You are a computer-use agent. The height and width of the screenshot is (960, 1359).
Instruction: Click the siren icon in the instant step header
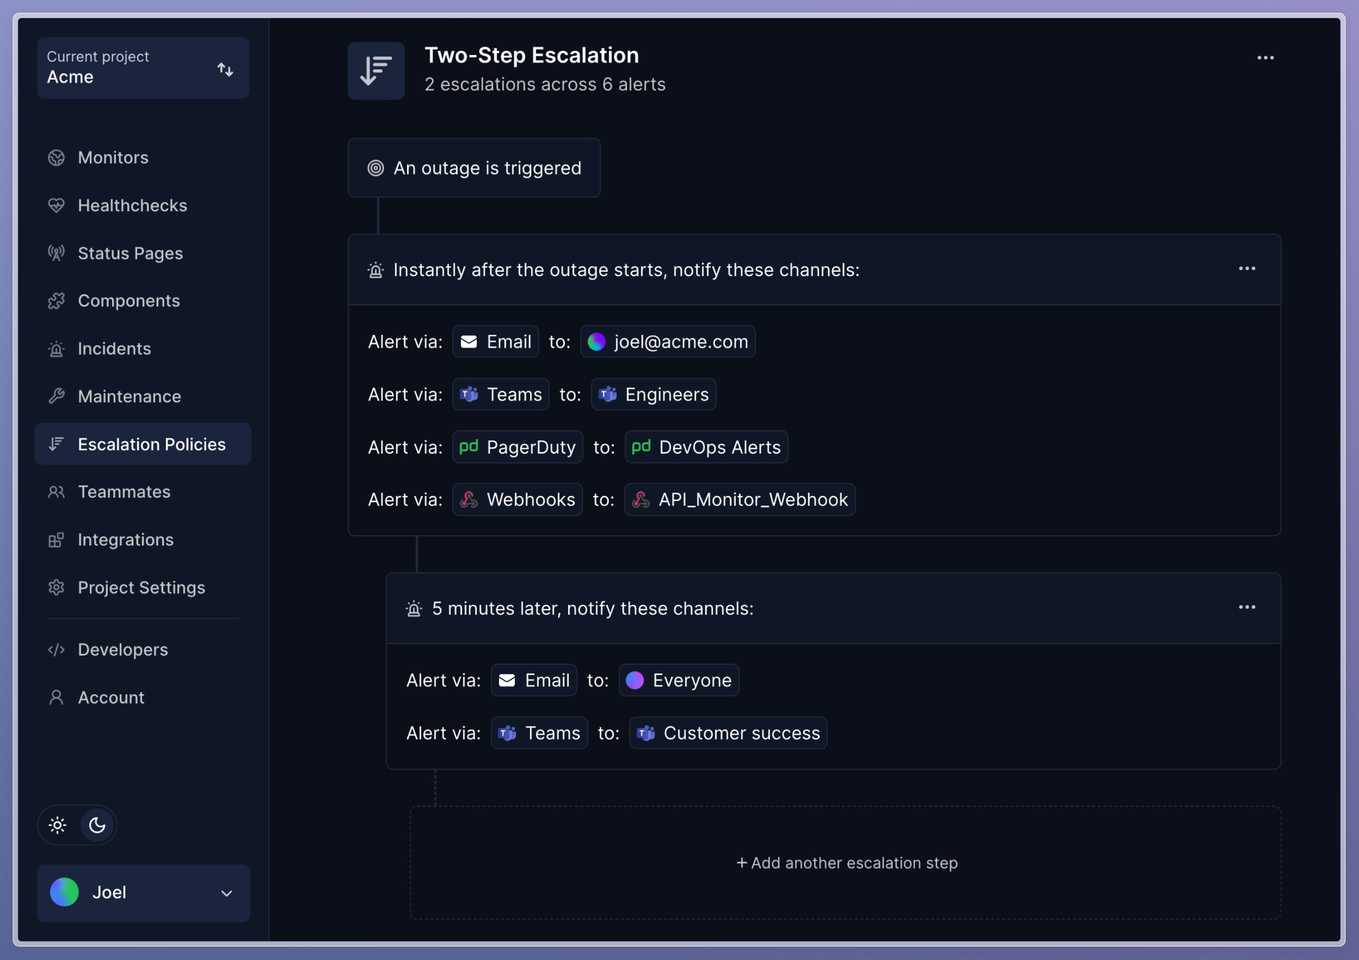[376, 270]
